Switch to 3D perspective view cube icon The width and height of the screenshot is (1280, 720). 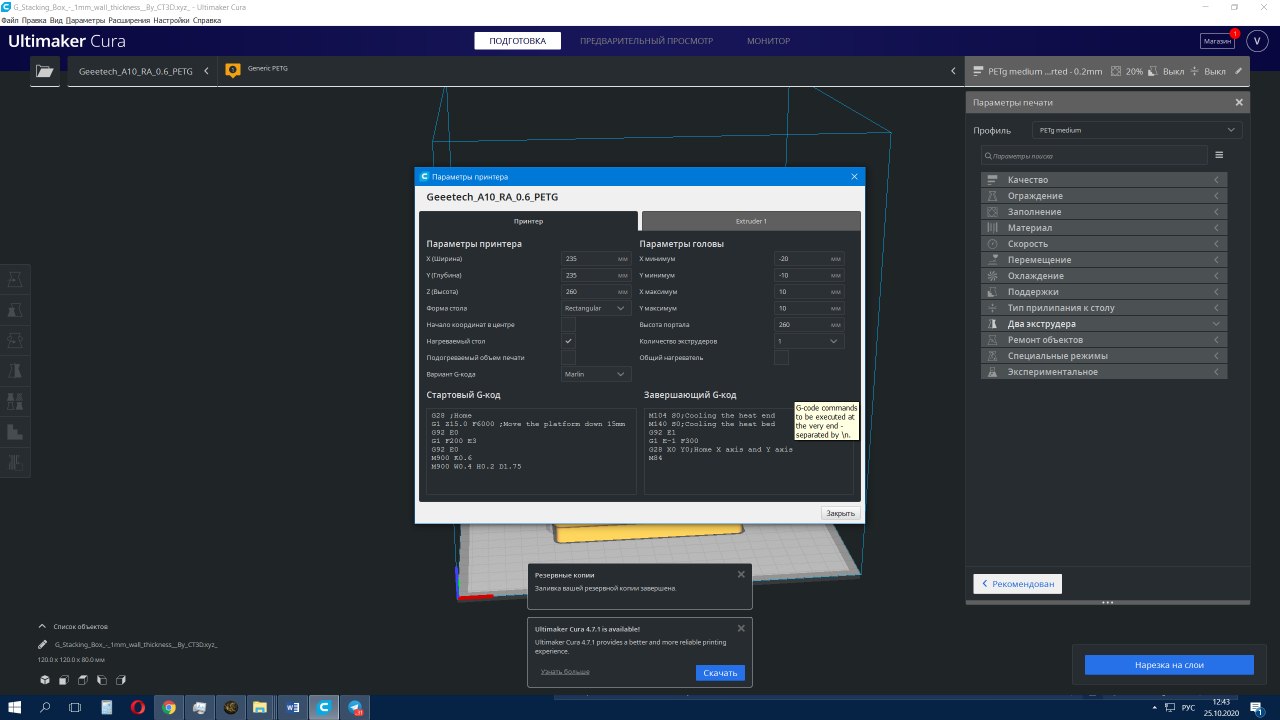click(44, 680)
